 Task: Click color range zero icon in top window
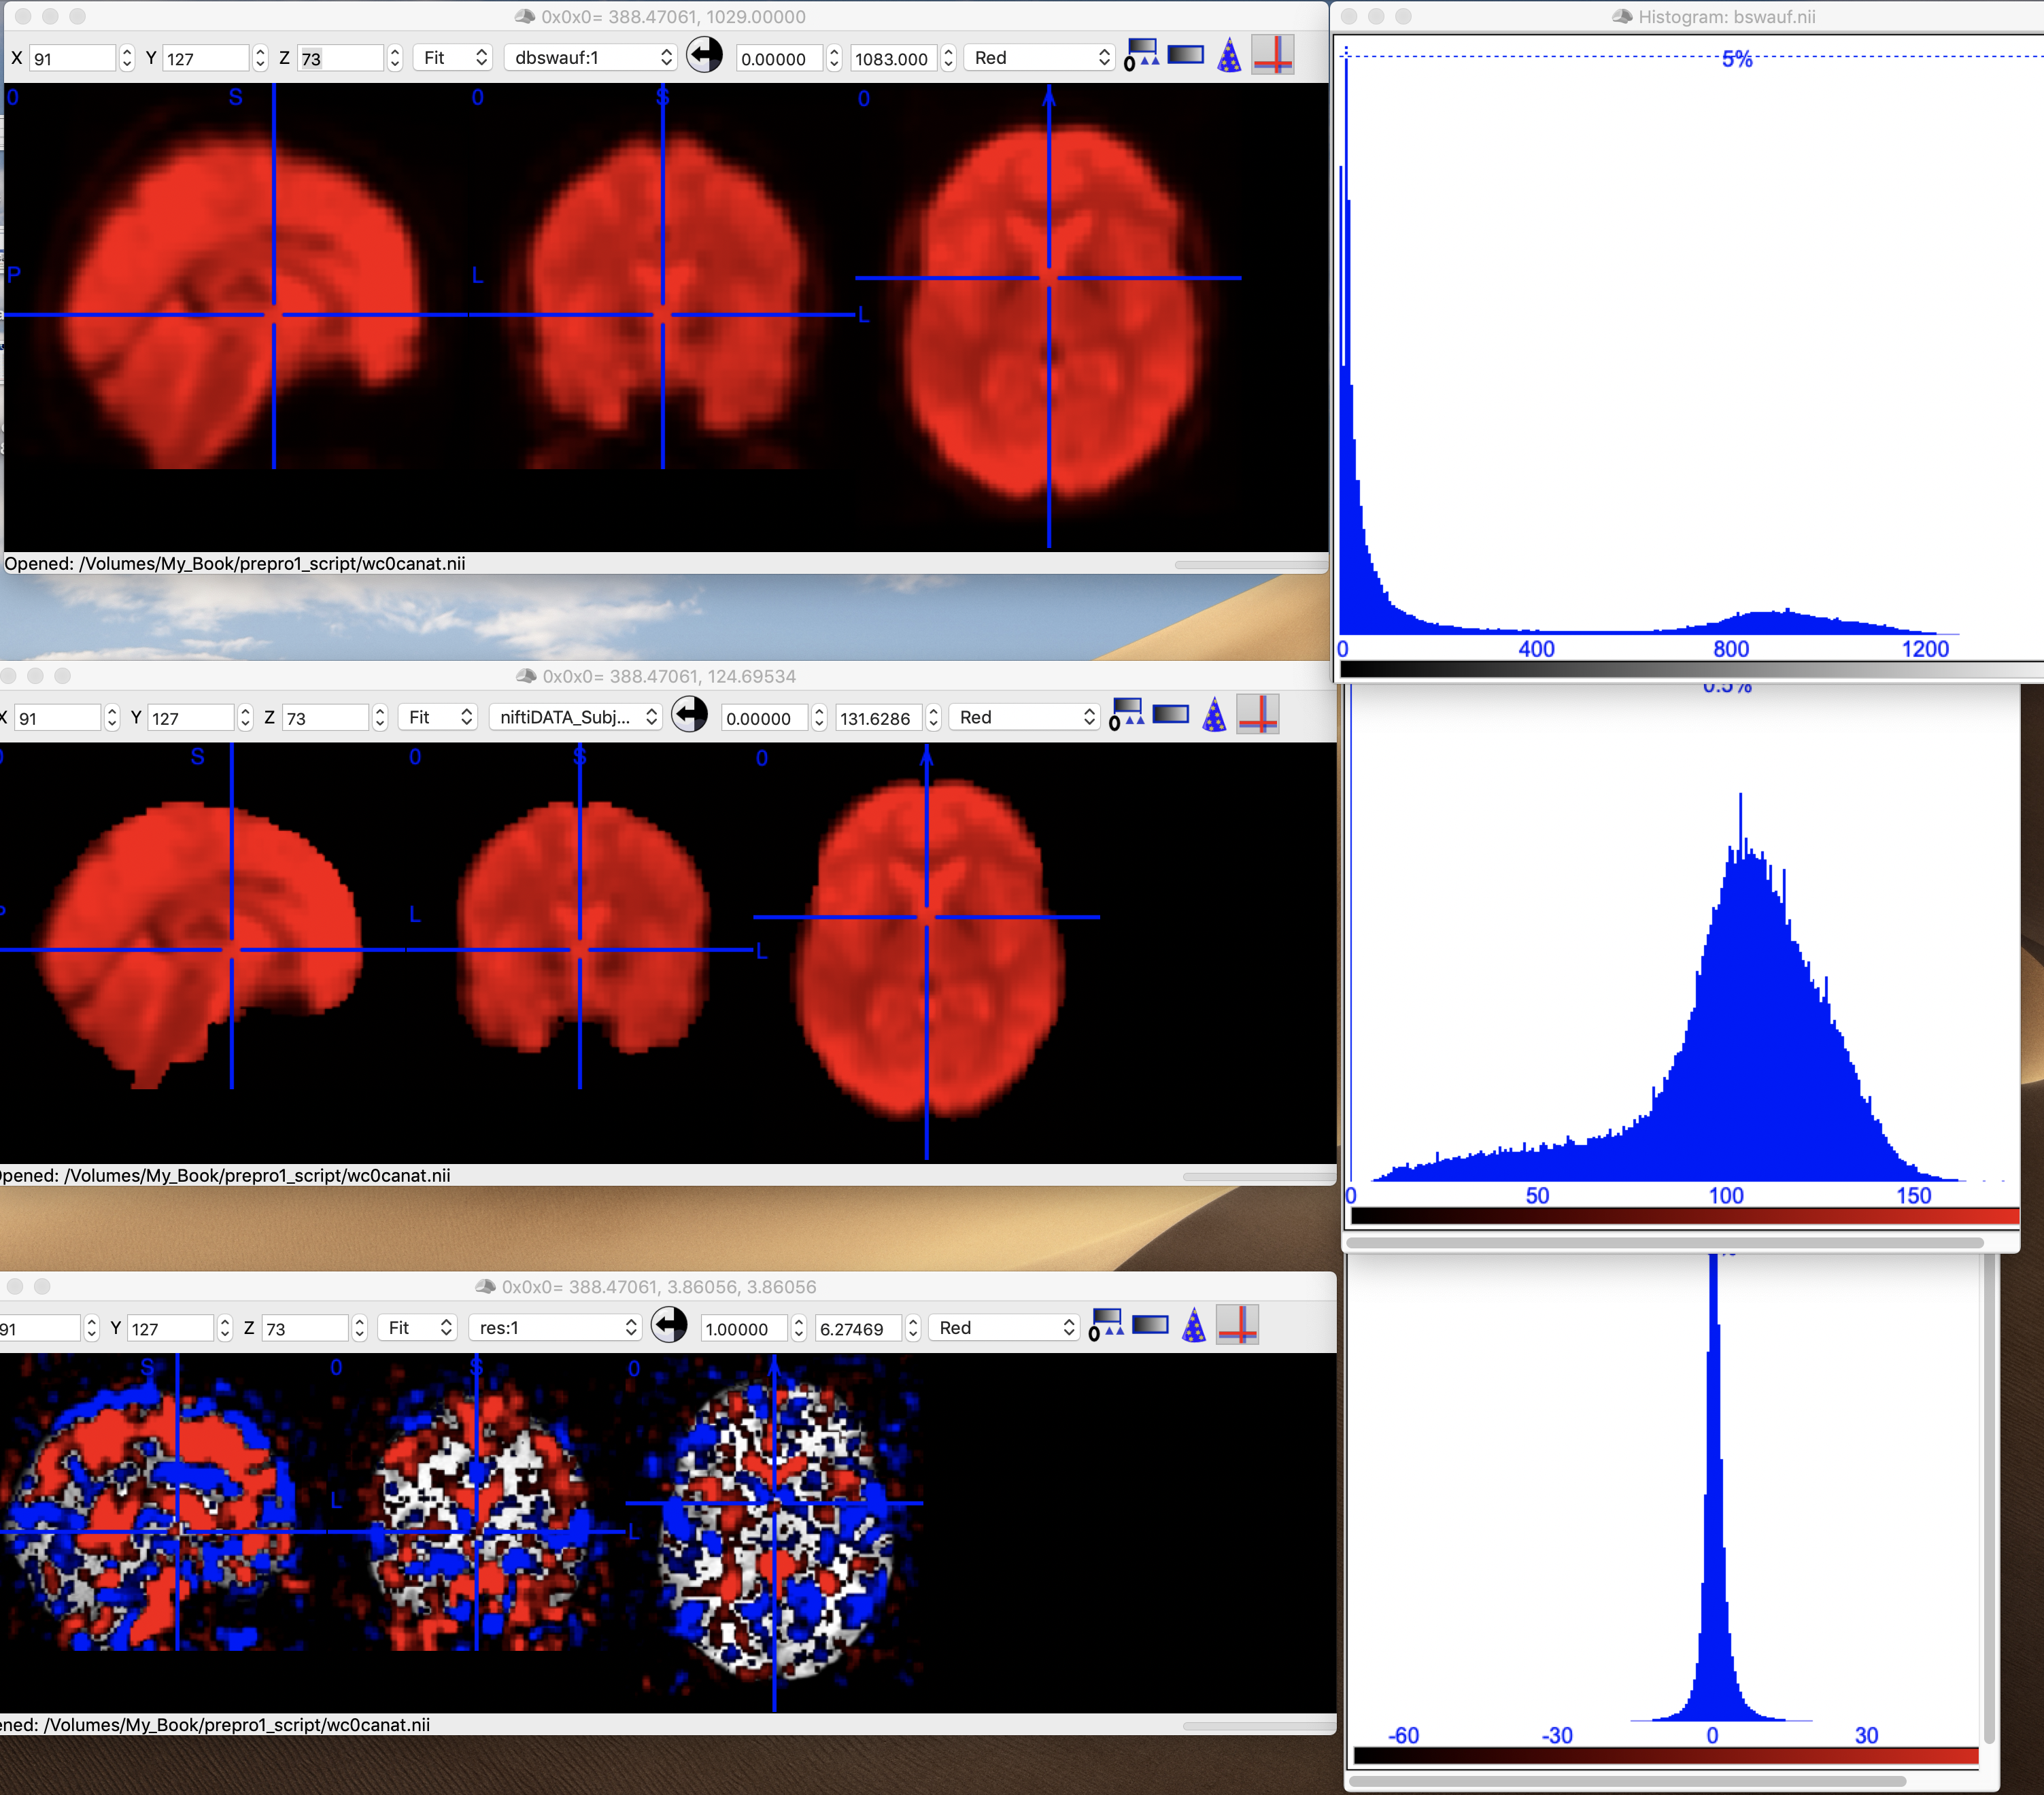[x=1141, y=55]
